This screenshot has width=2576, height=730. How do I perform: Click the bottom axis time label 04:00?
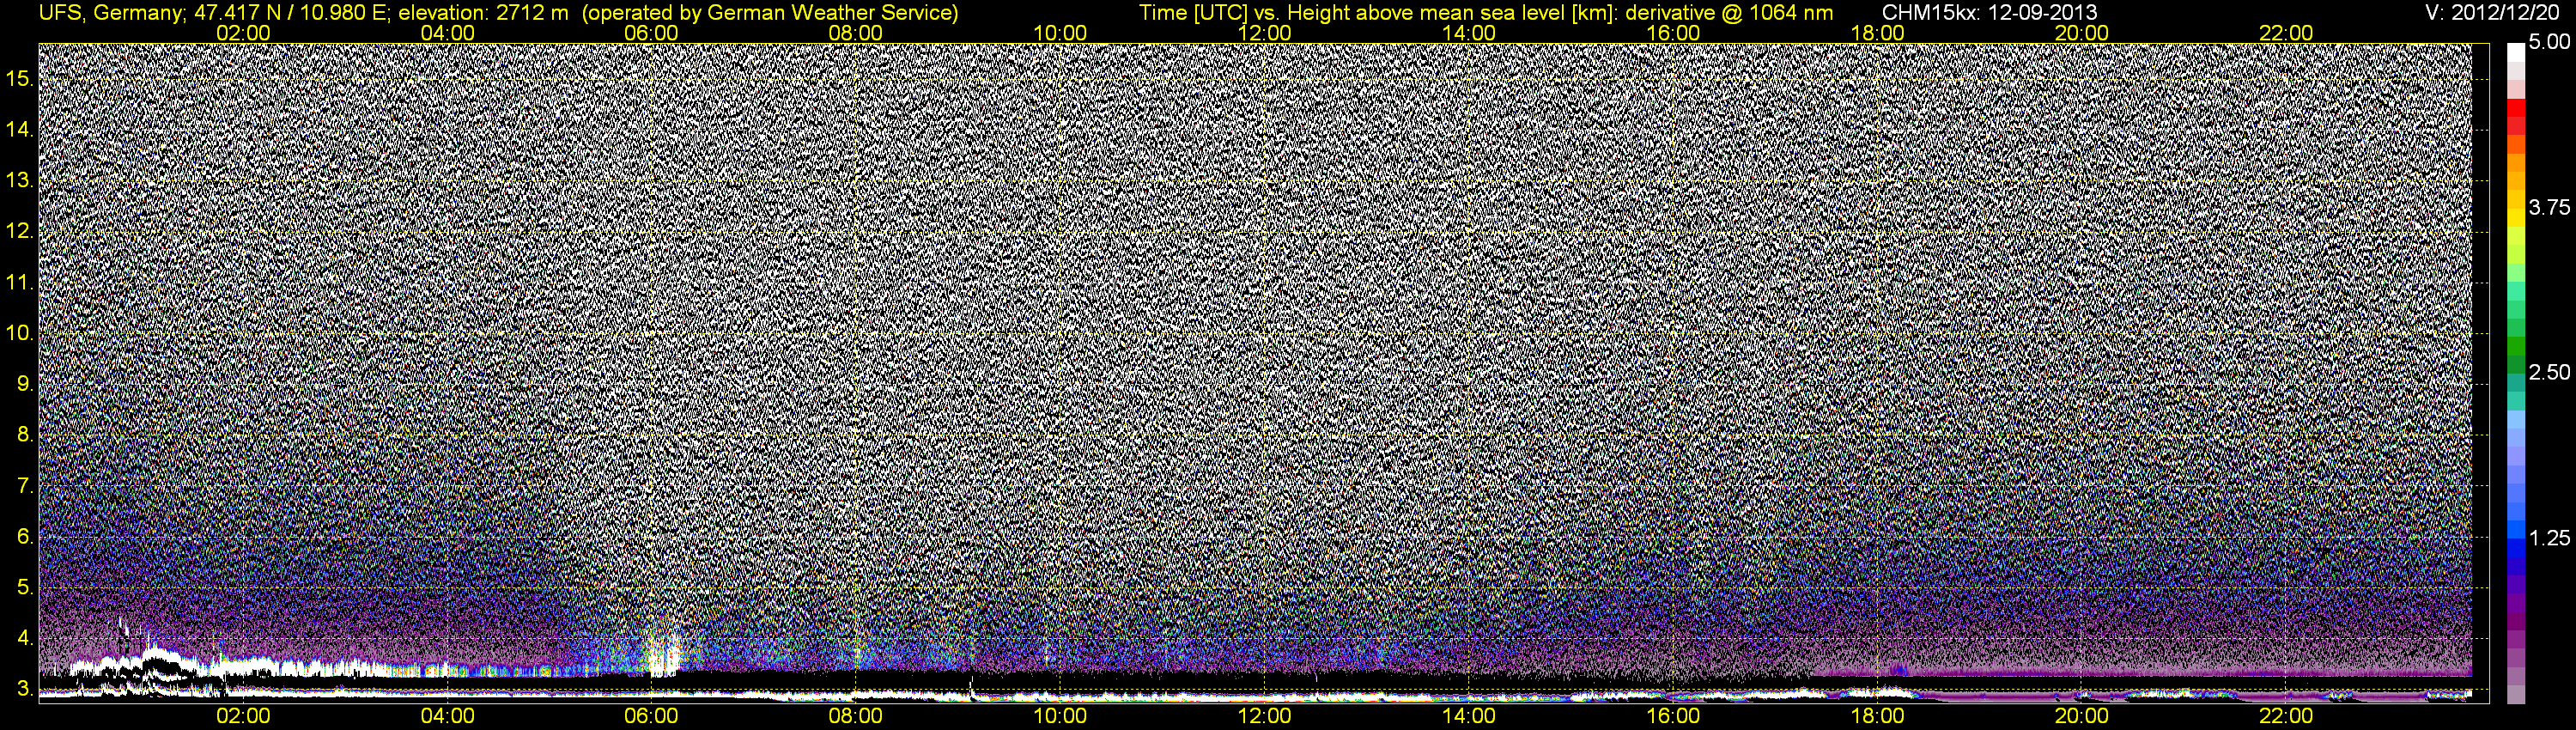tap(447, 716)
